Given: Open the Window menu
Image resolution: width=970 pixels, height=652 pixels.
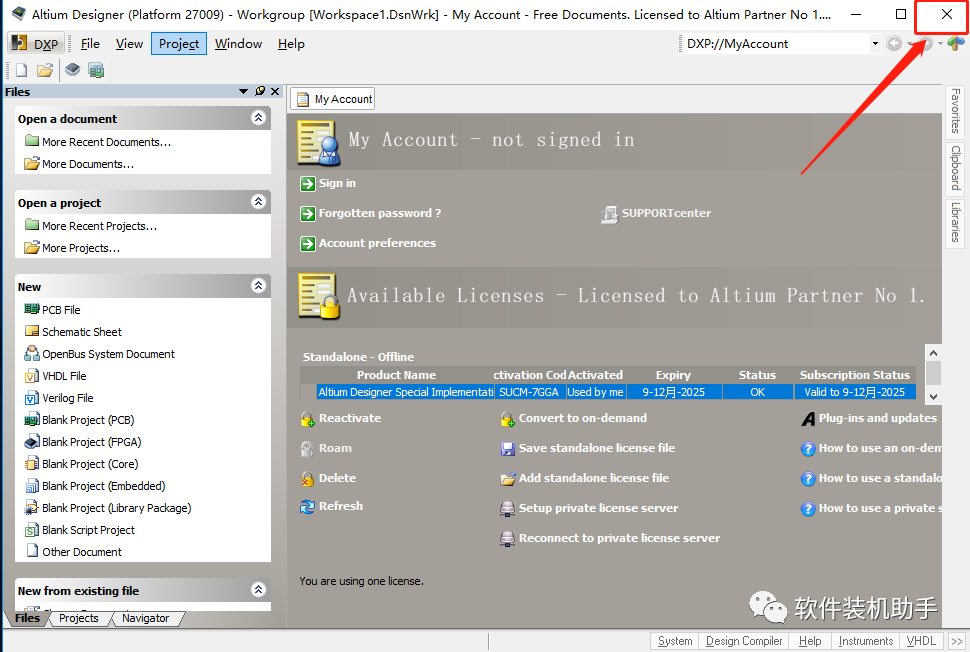Looking at the screenshot, I should (238, 44).
